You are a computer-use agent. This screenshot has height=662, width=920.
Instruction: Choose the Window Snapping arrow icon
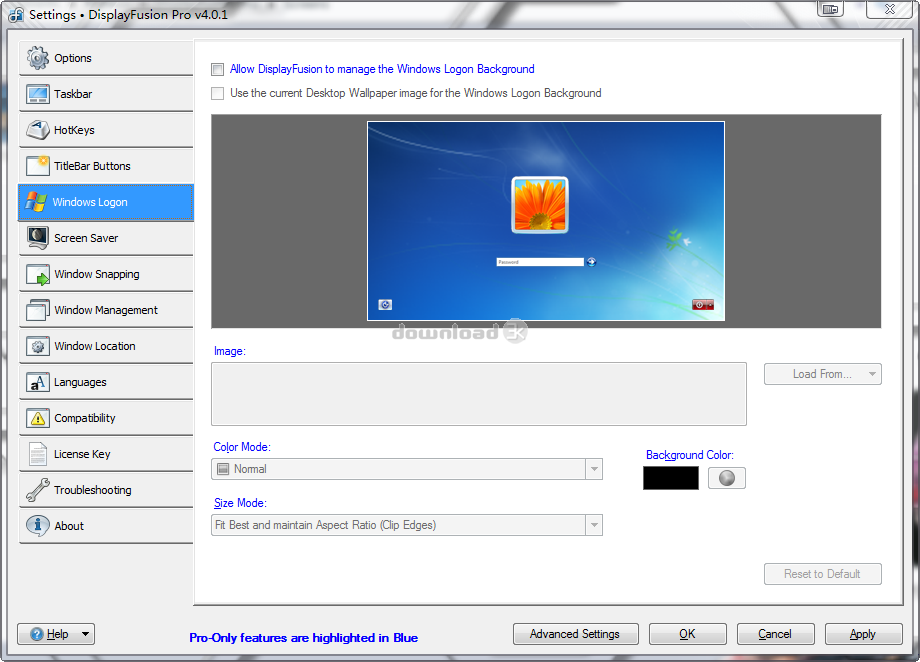point(38,274)
